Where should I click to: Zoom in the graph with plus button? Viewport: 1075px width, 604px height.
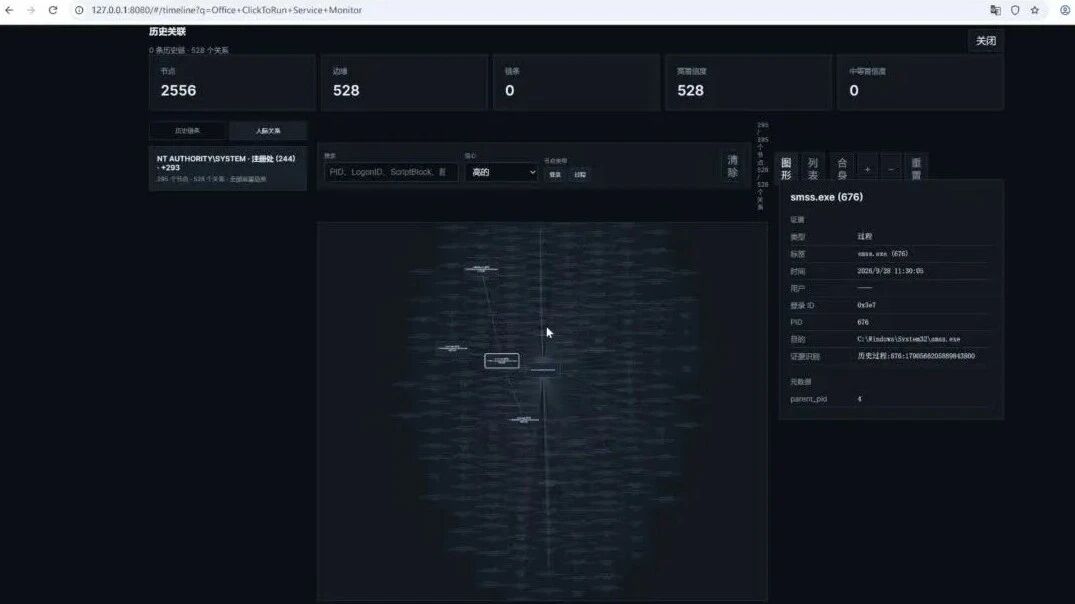(867, 169)
